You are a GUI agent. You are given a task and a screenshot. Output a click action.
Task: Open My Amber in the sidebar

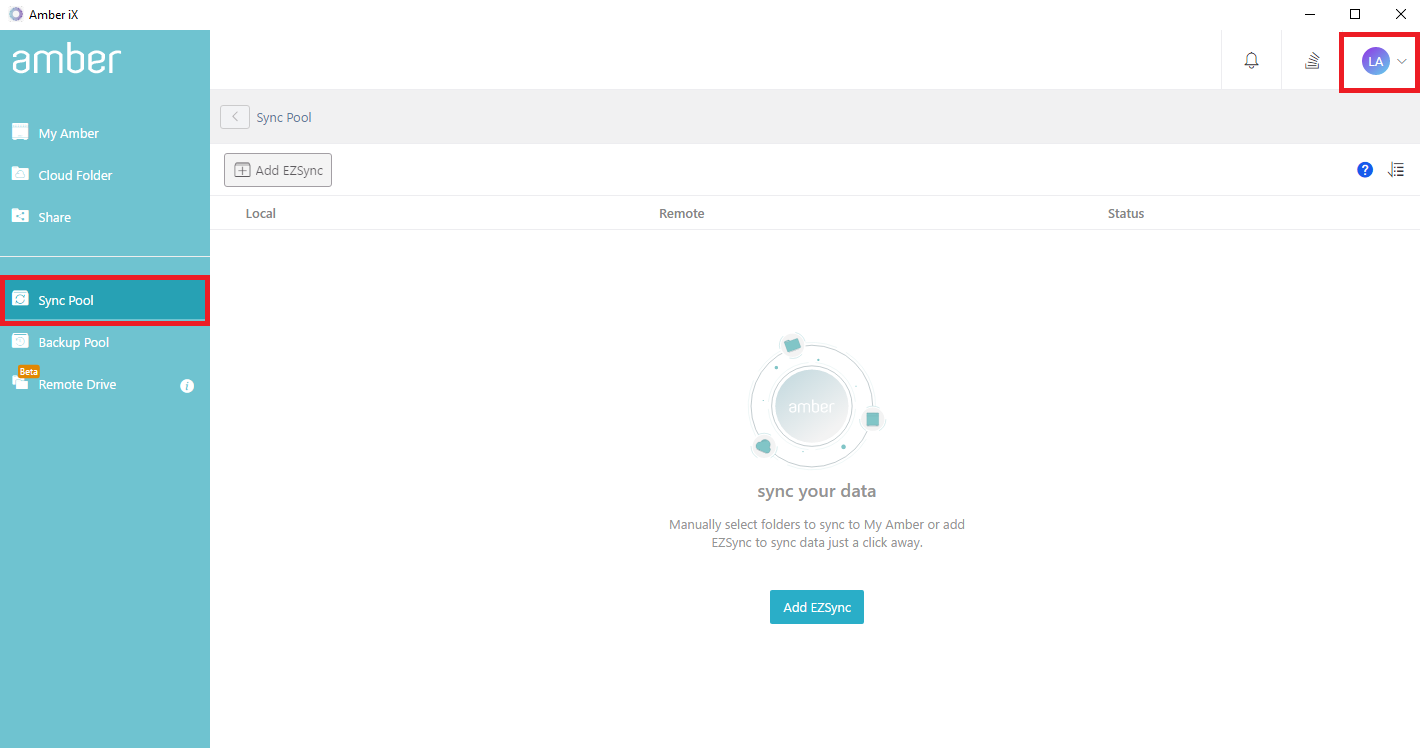(x=105, y=133)
